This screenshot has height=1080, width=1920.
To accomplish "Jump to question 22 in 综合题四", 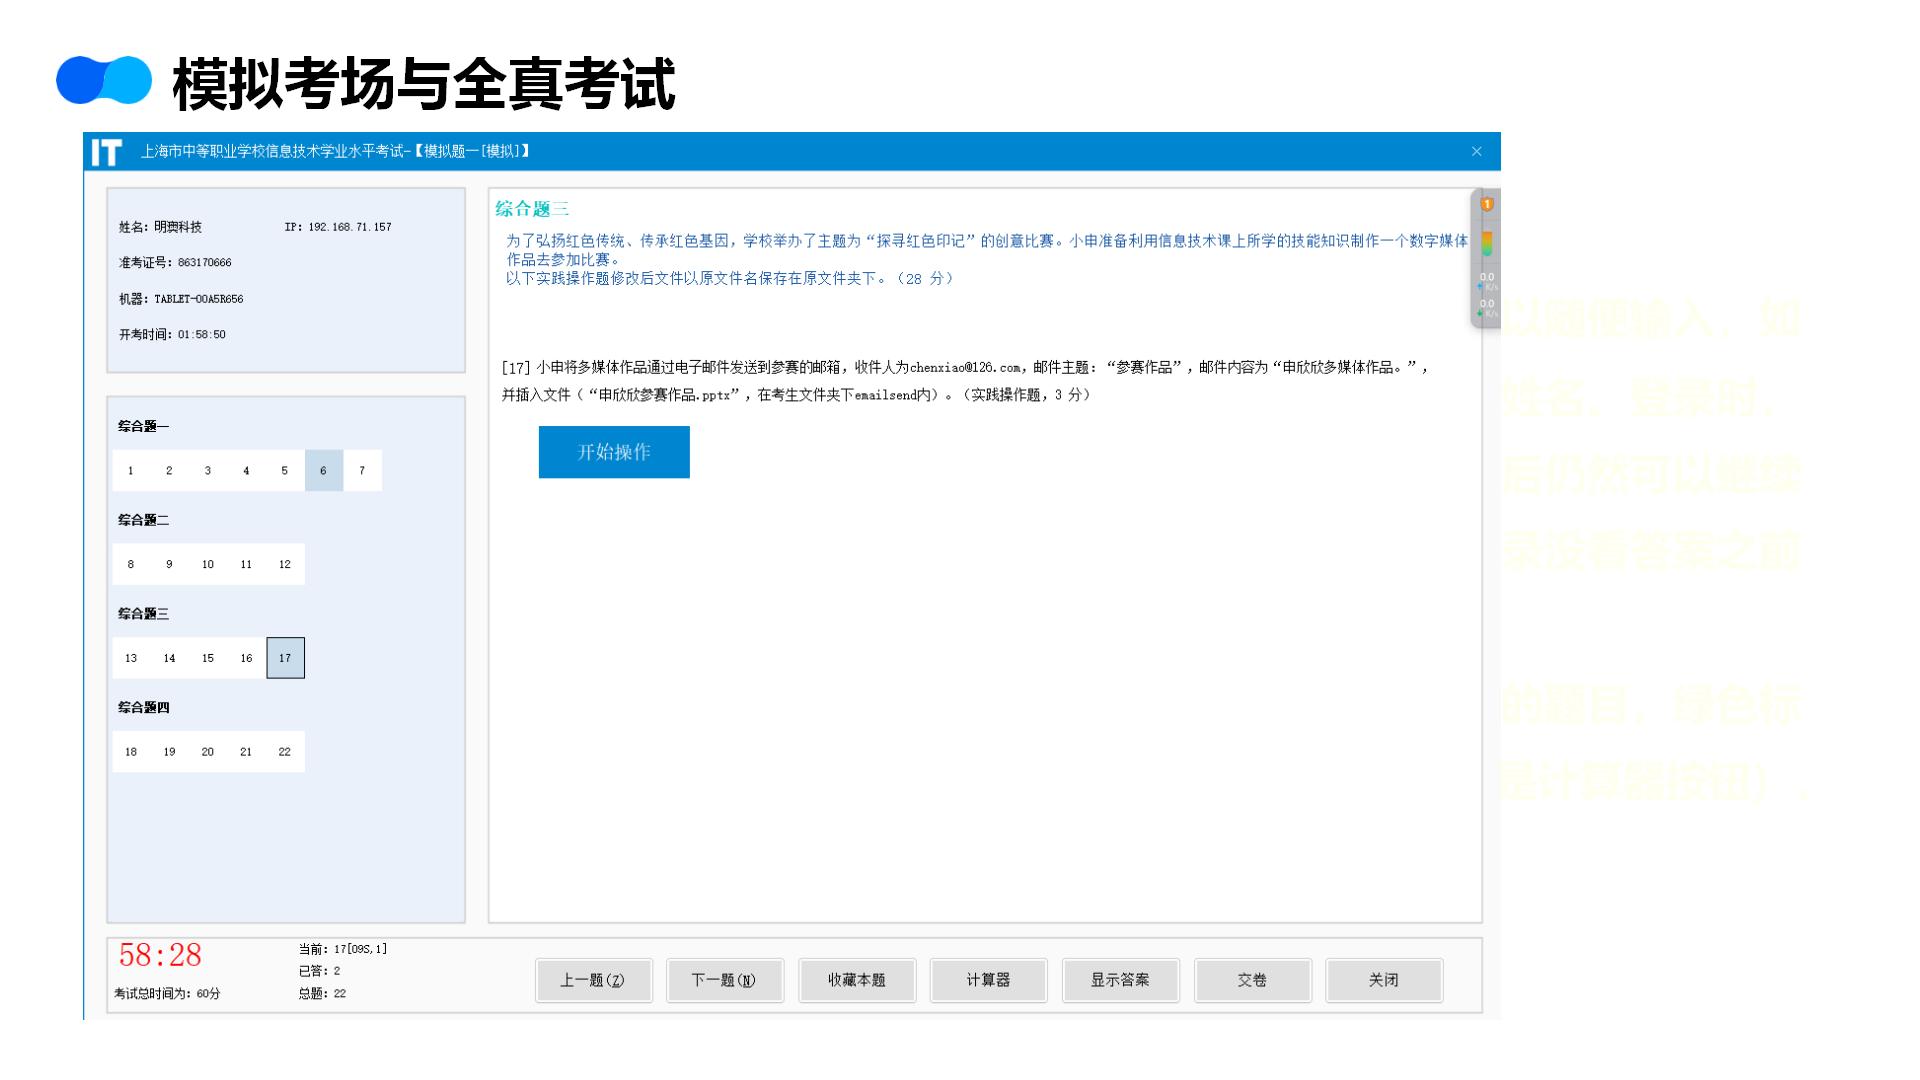I will [x=285, y=752].
